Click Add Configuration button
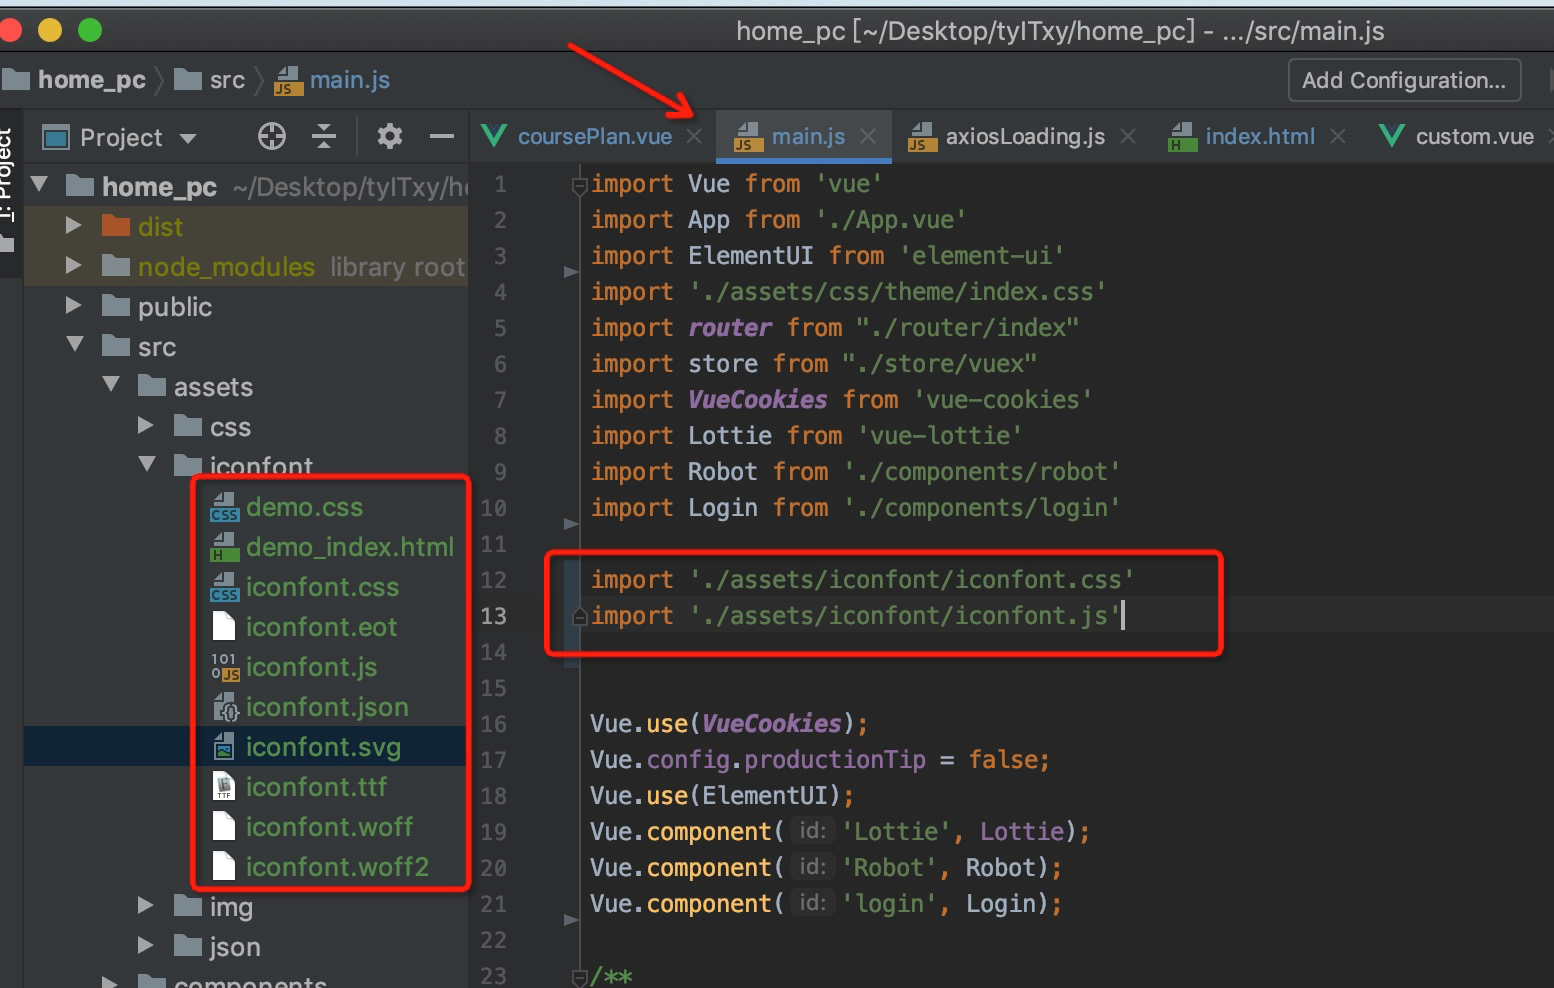Viewport: 1554px width, 988px height. 1404,80
